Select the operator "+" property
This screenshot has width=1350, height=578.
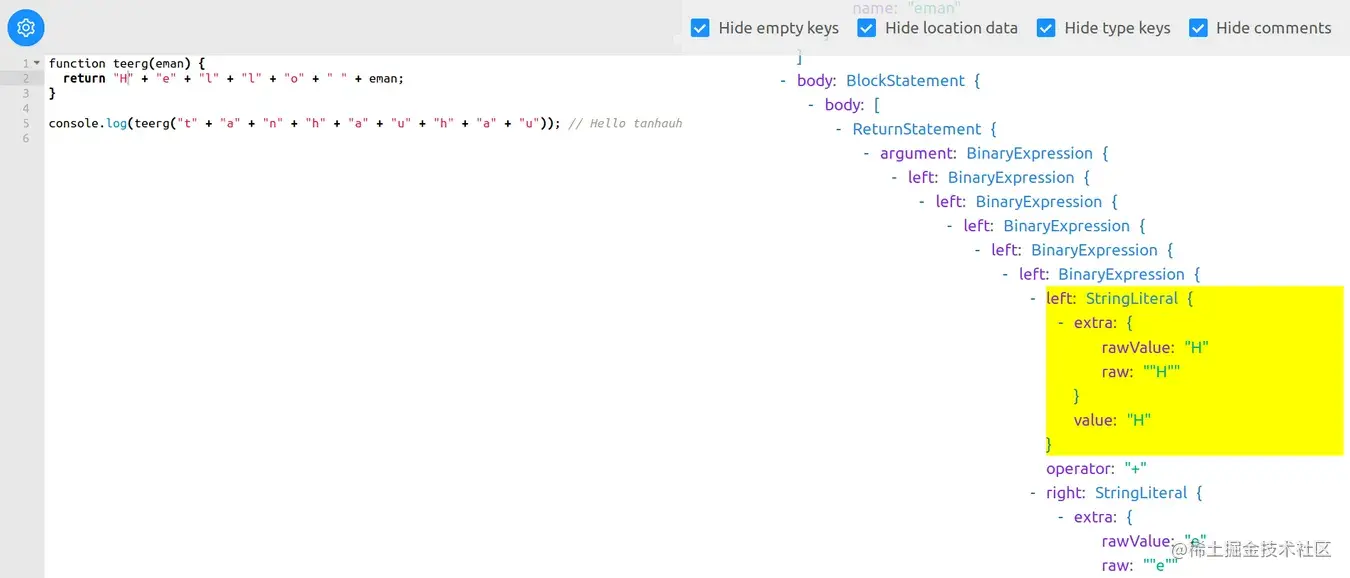(1096, 469)
